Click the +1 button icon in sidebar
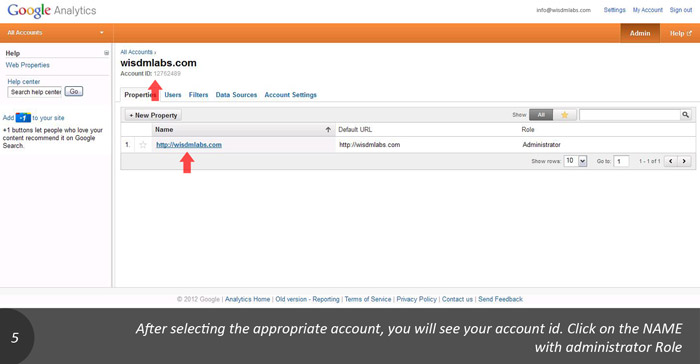The image size is (700, 364). [23, 118]
